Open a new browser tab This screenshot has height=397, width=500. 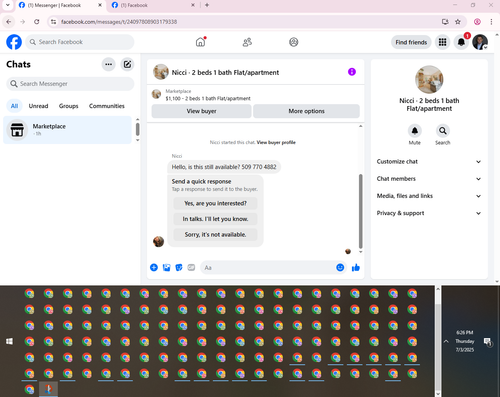point(207,5)
